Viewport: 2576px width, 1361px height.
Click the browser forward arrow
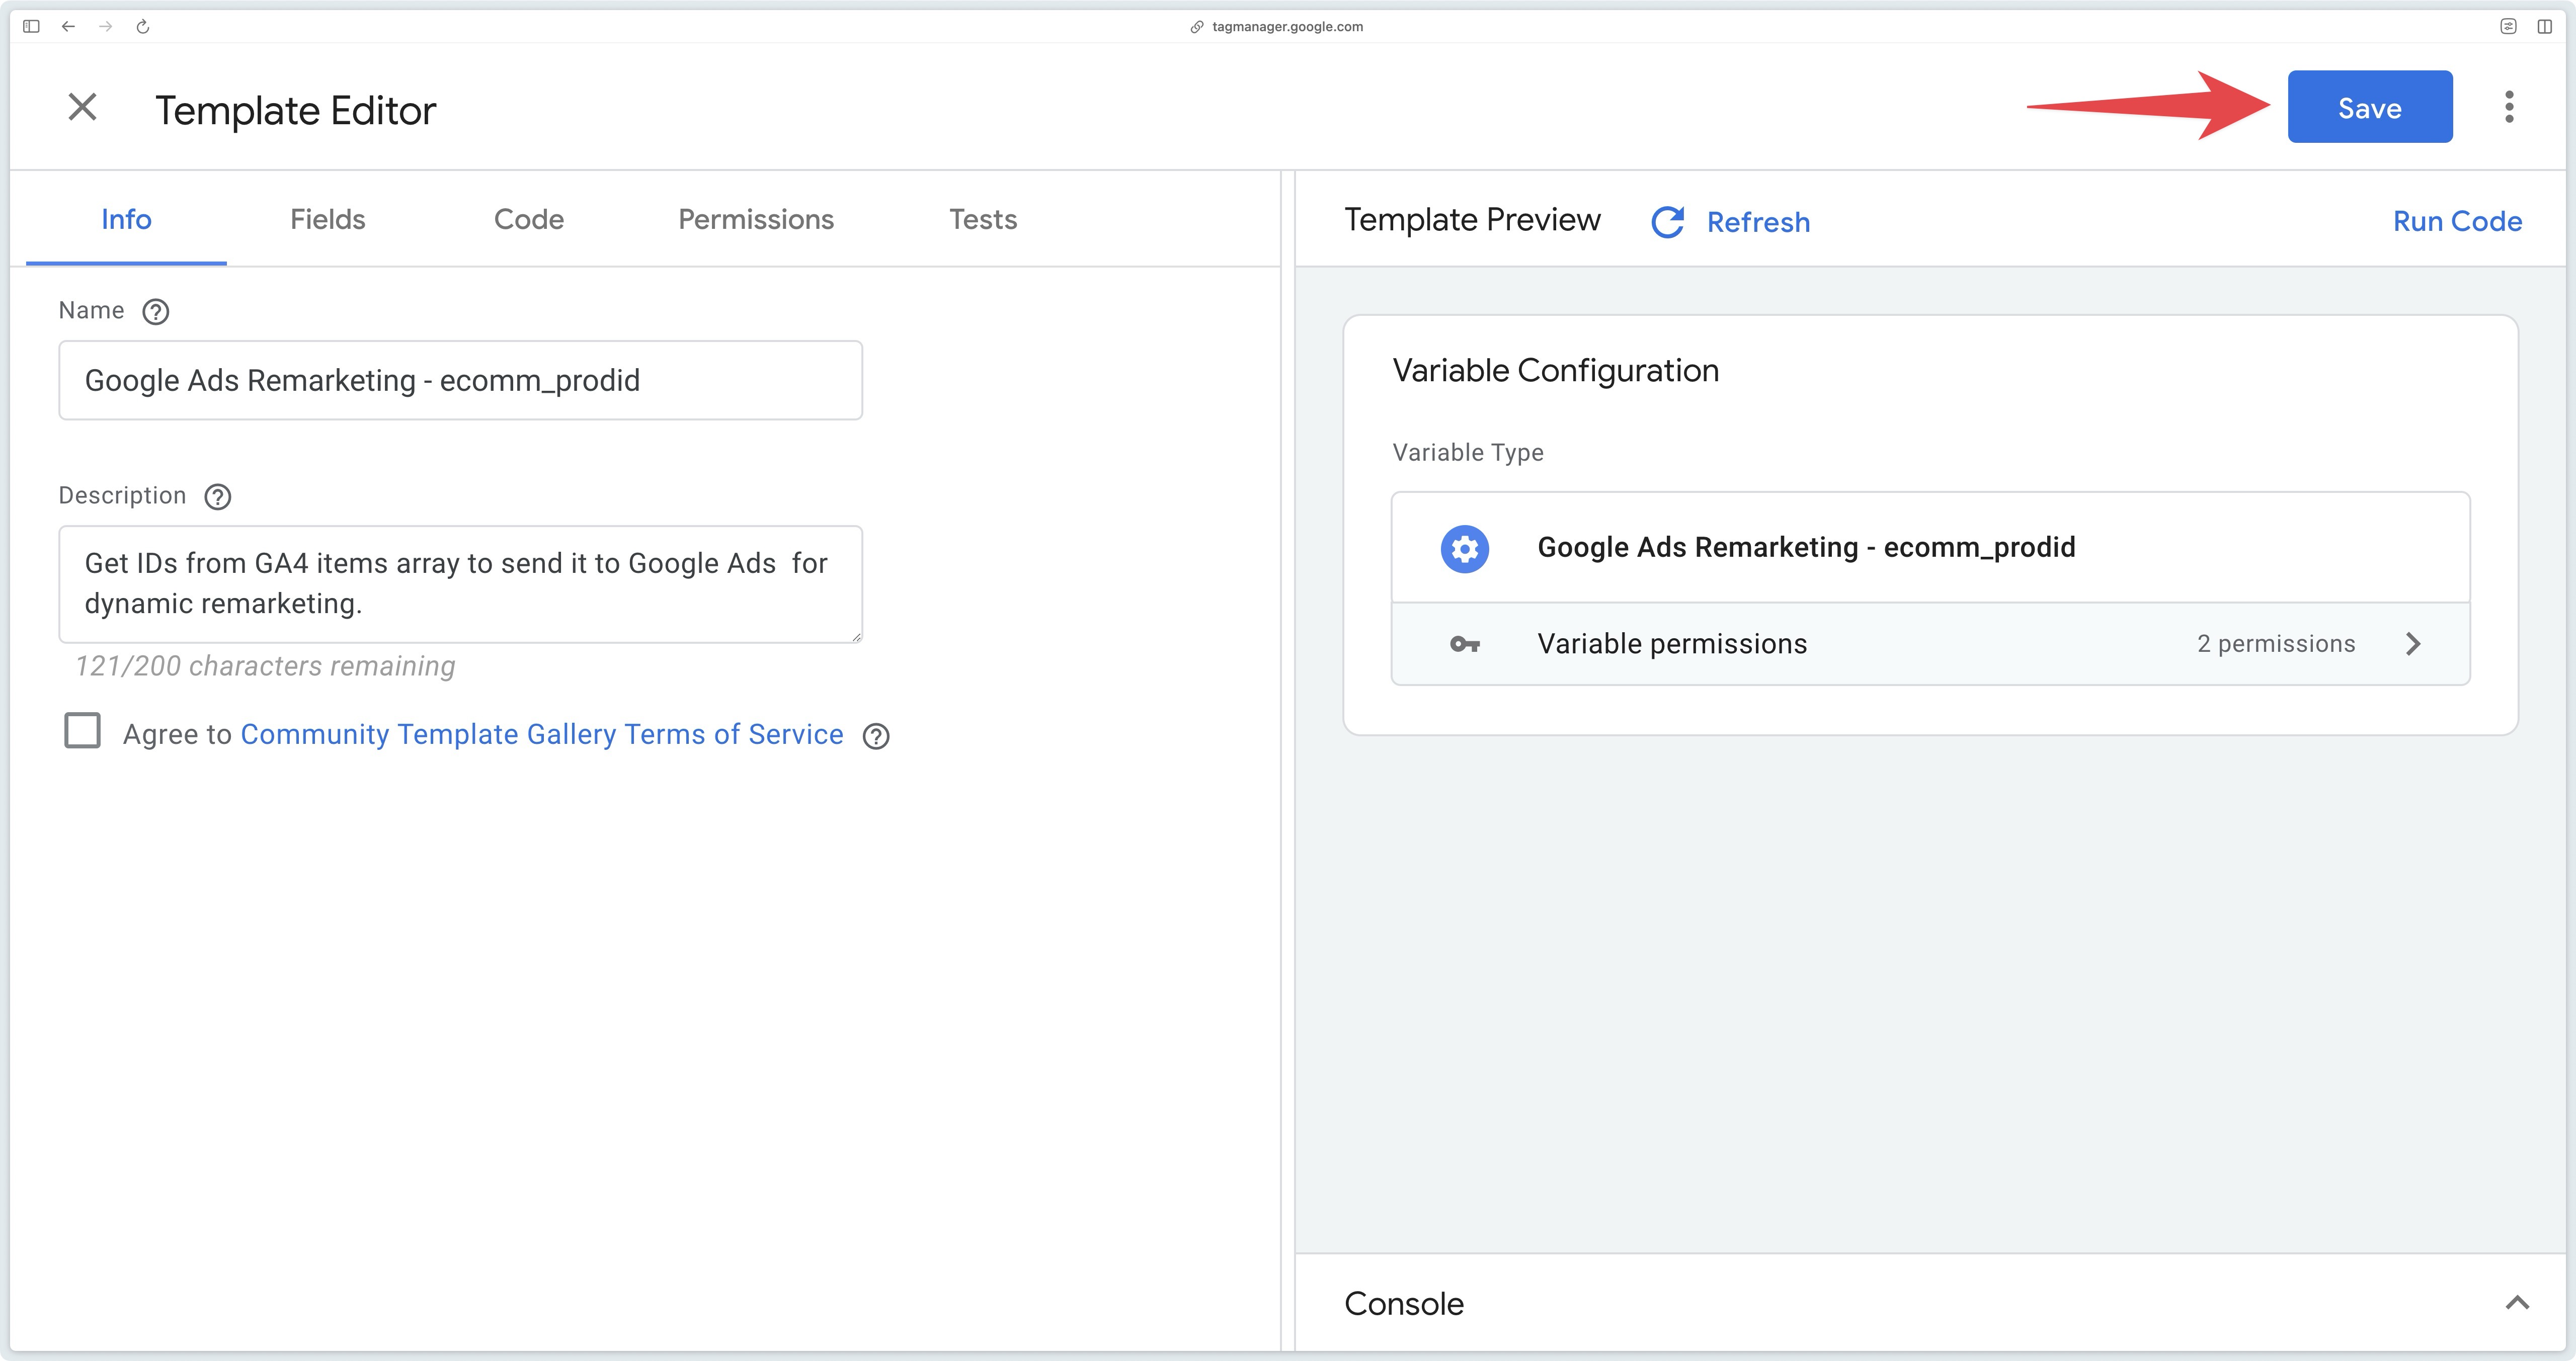point(105,27)
